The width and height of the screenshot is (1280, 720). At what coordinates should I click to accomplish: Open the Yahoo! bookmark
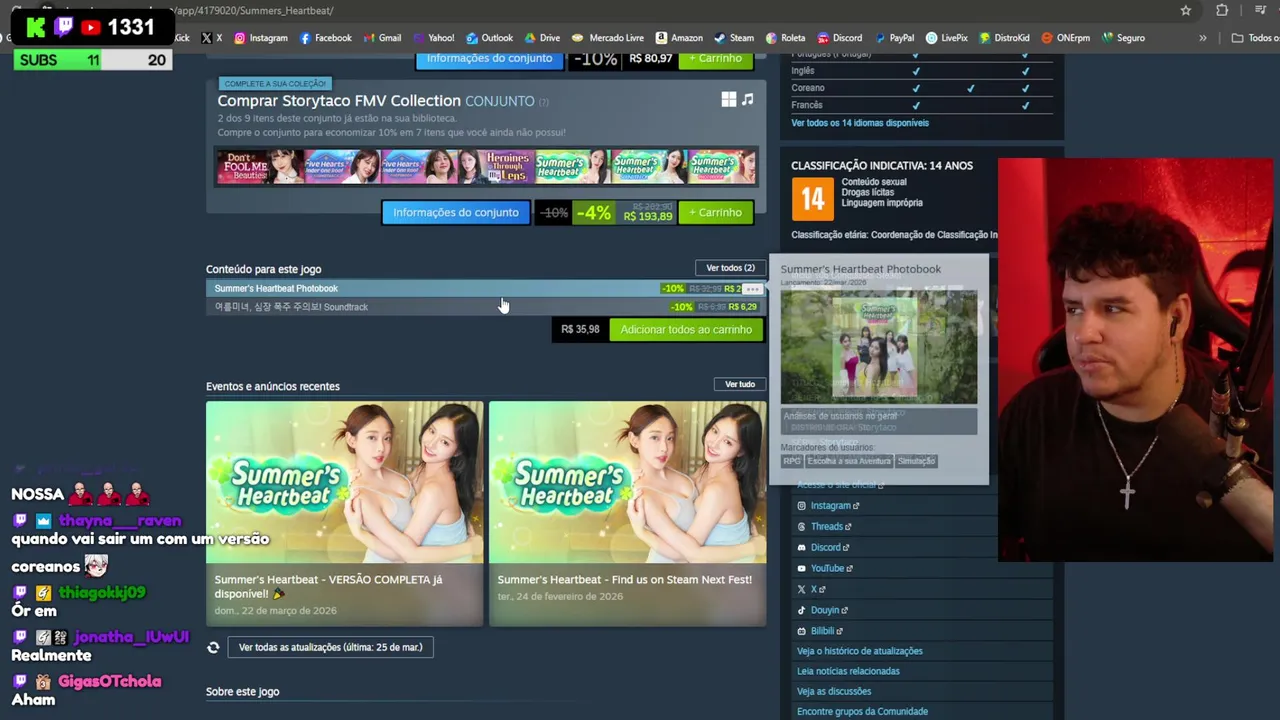tap(433, 38)
